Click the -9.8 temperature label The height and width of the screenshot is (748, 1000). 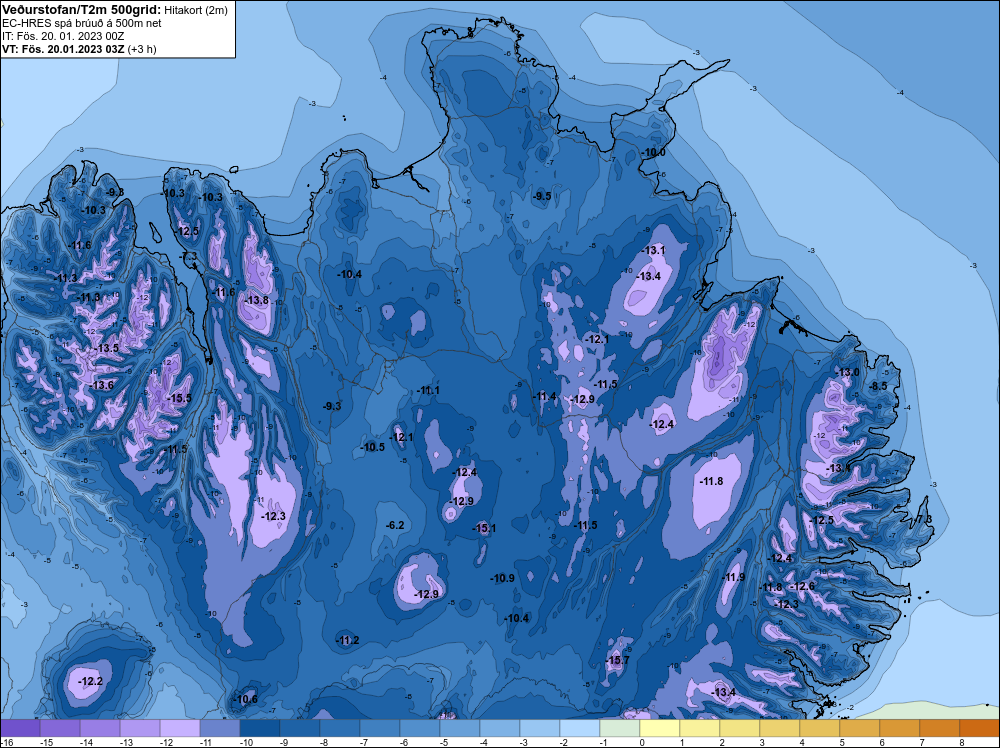[114, 192]
